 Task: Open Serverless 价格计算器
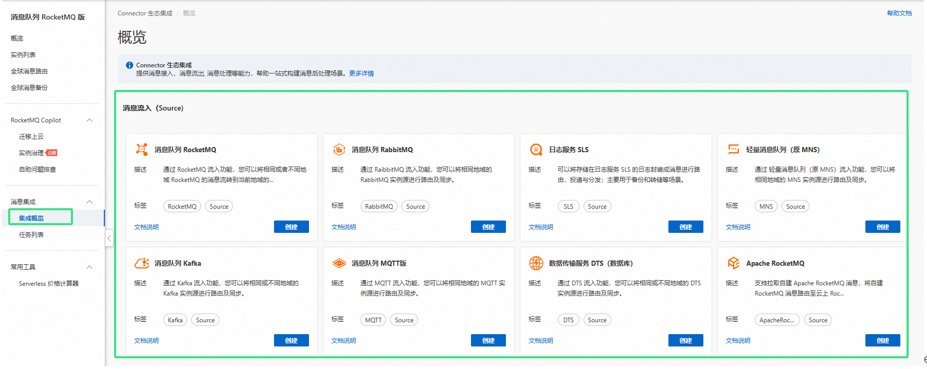pos(48,284)
